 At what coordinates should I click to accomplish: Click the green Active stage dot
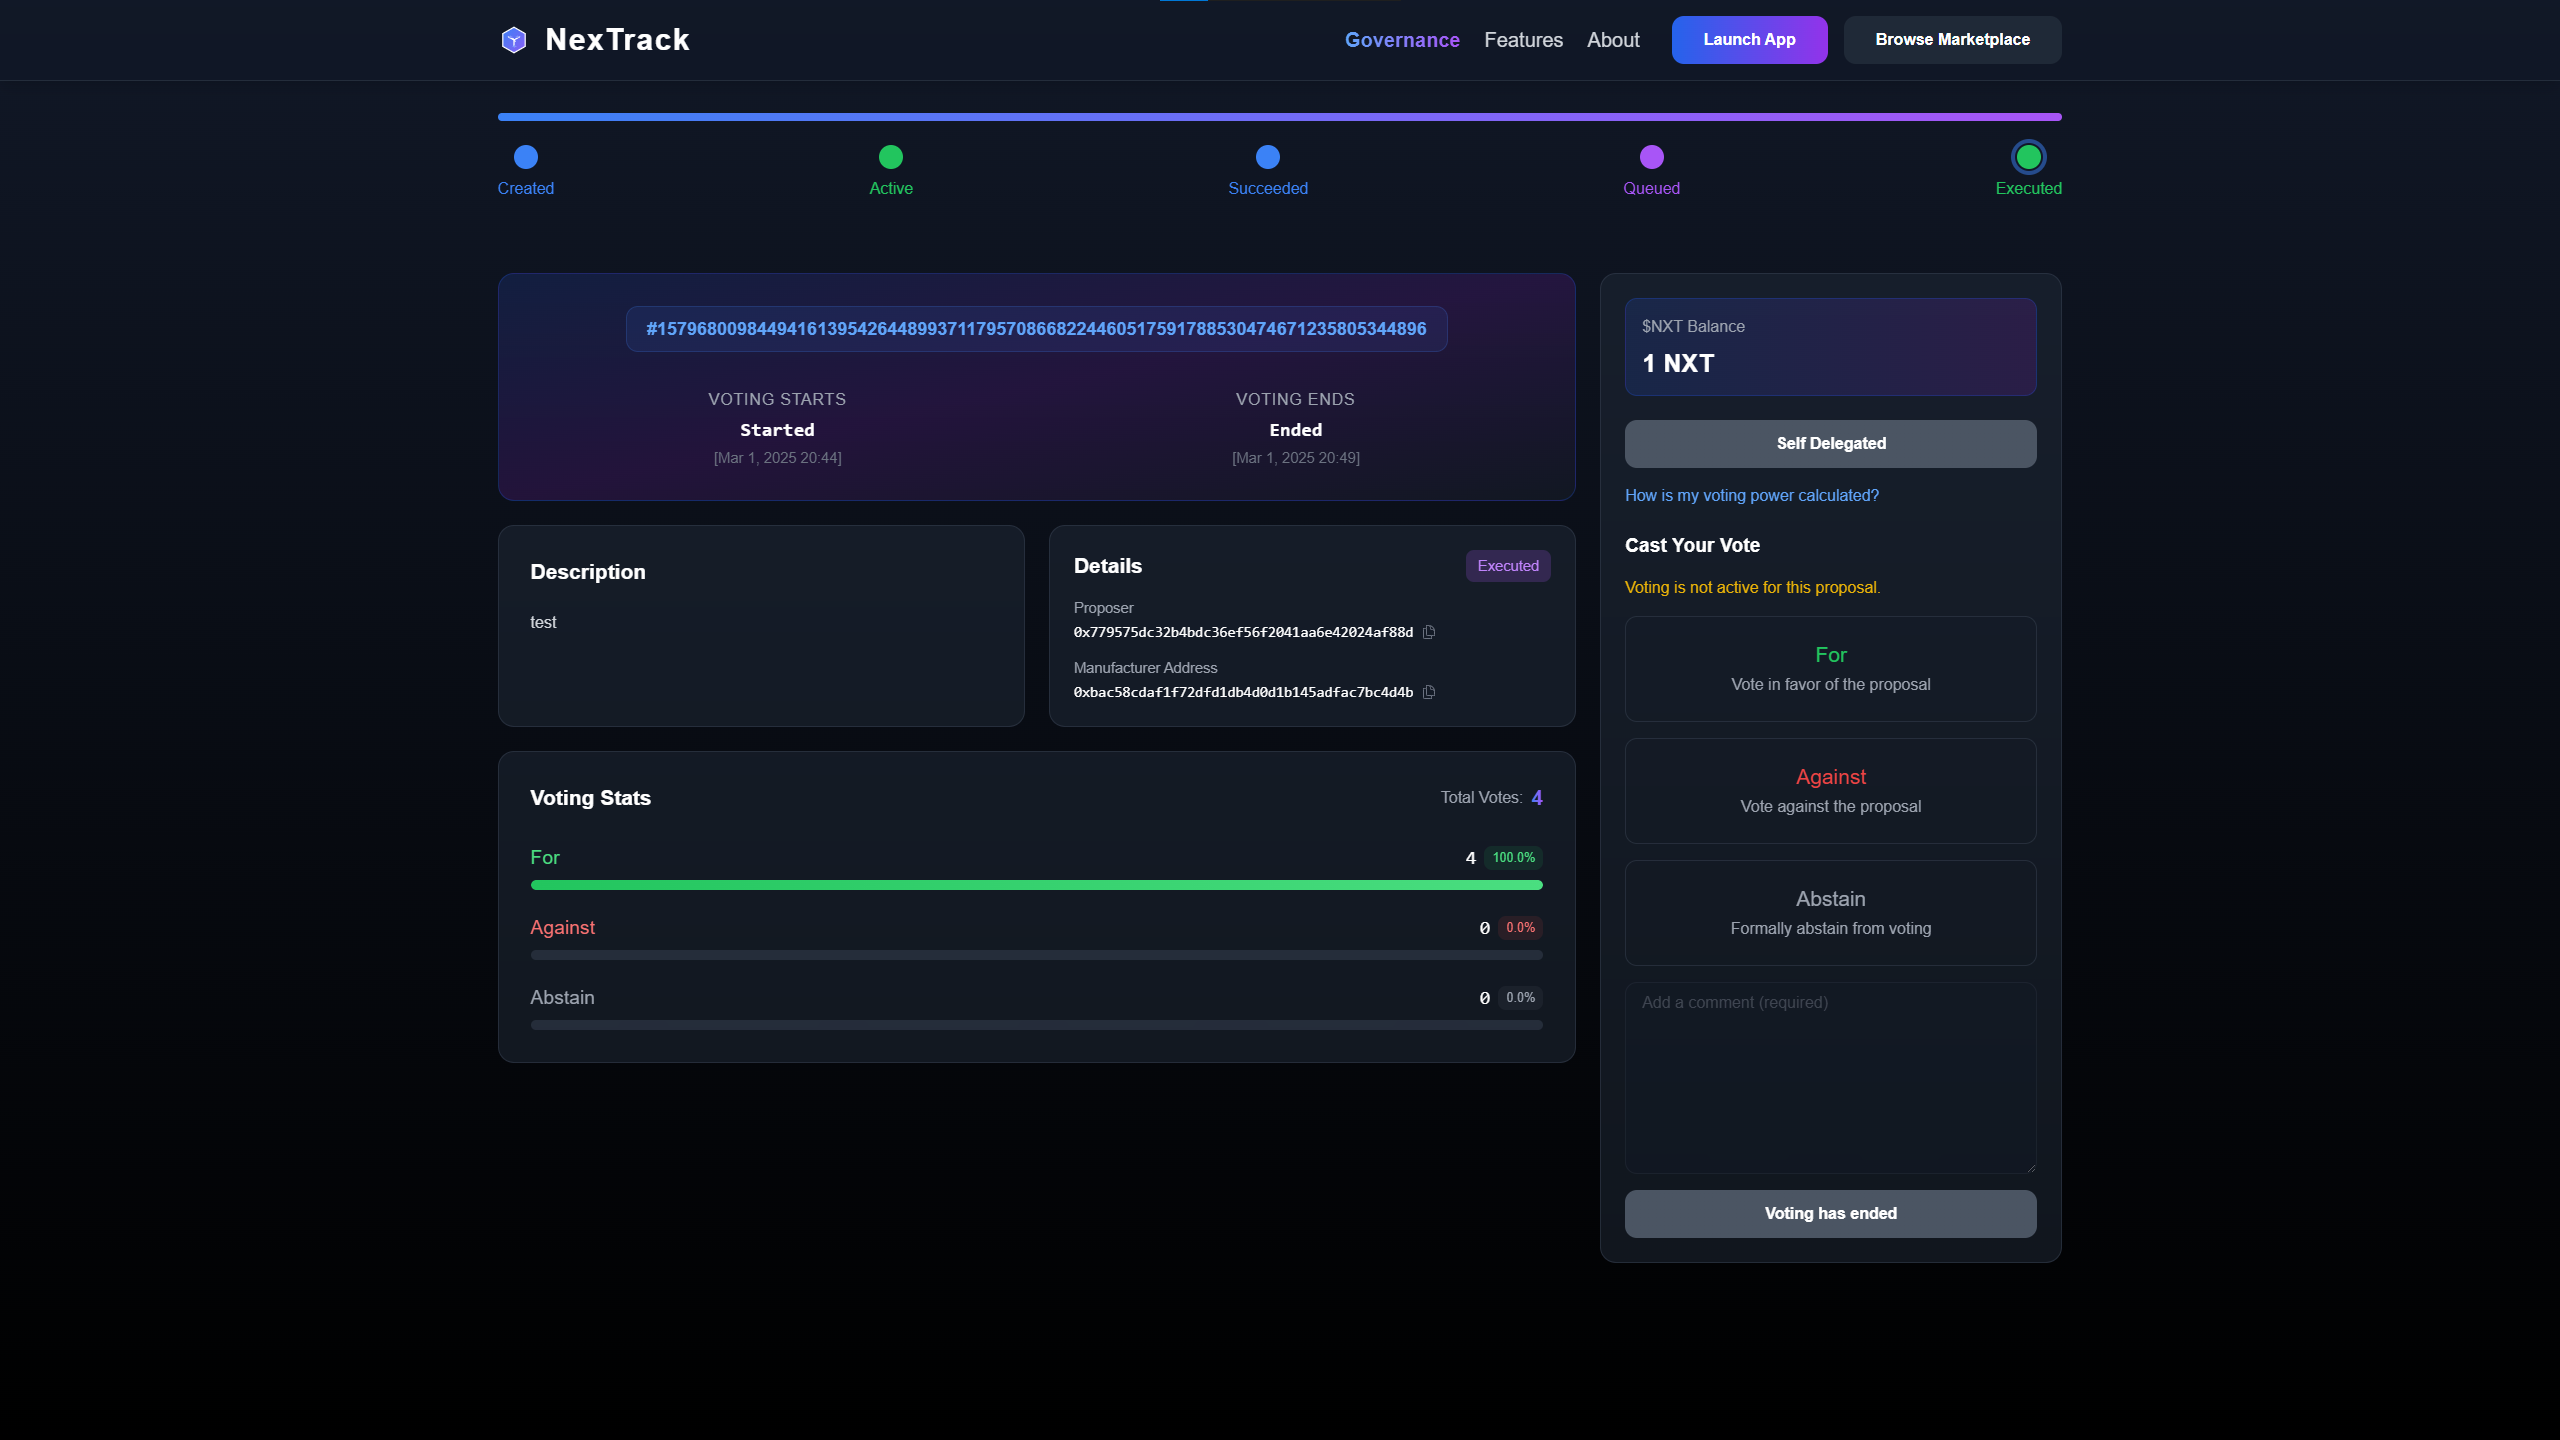(890, 157)
